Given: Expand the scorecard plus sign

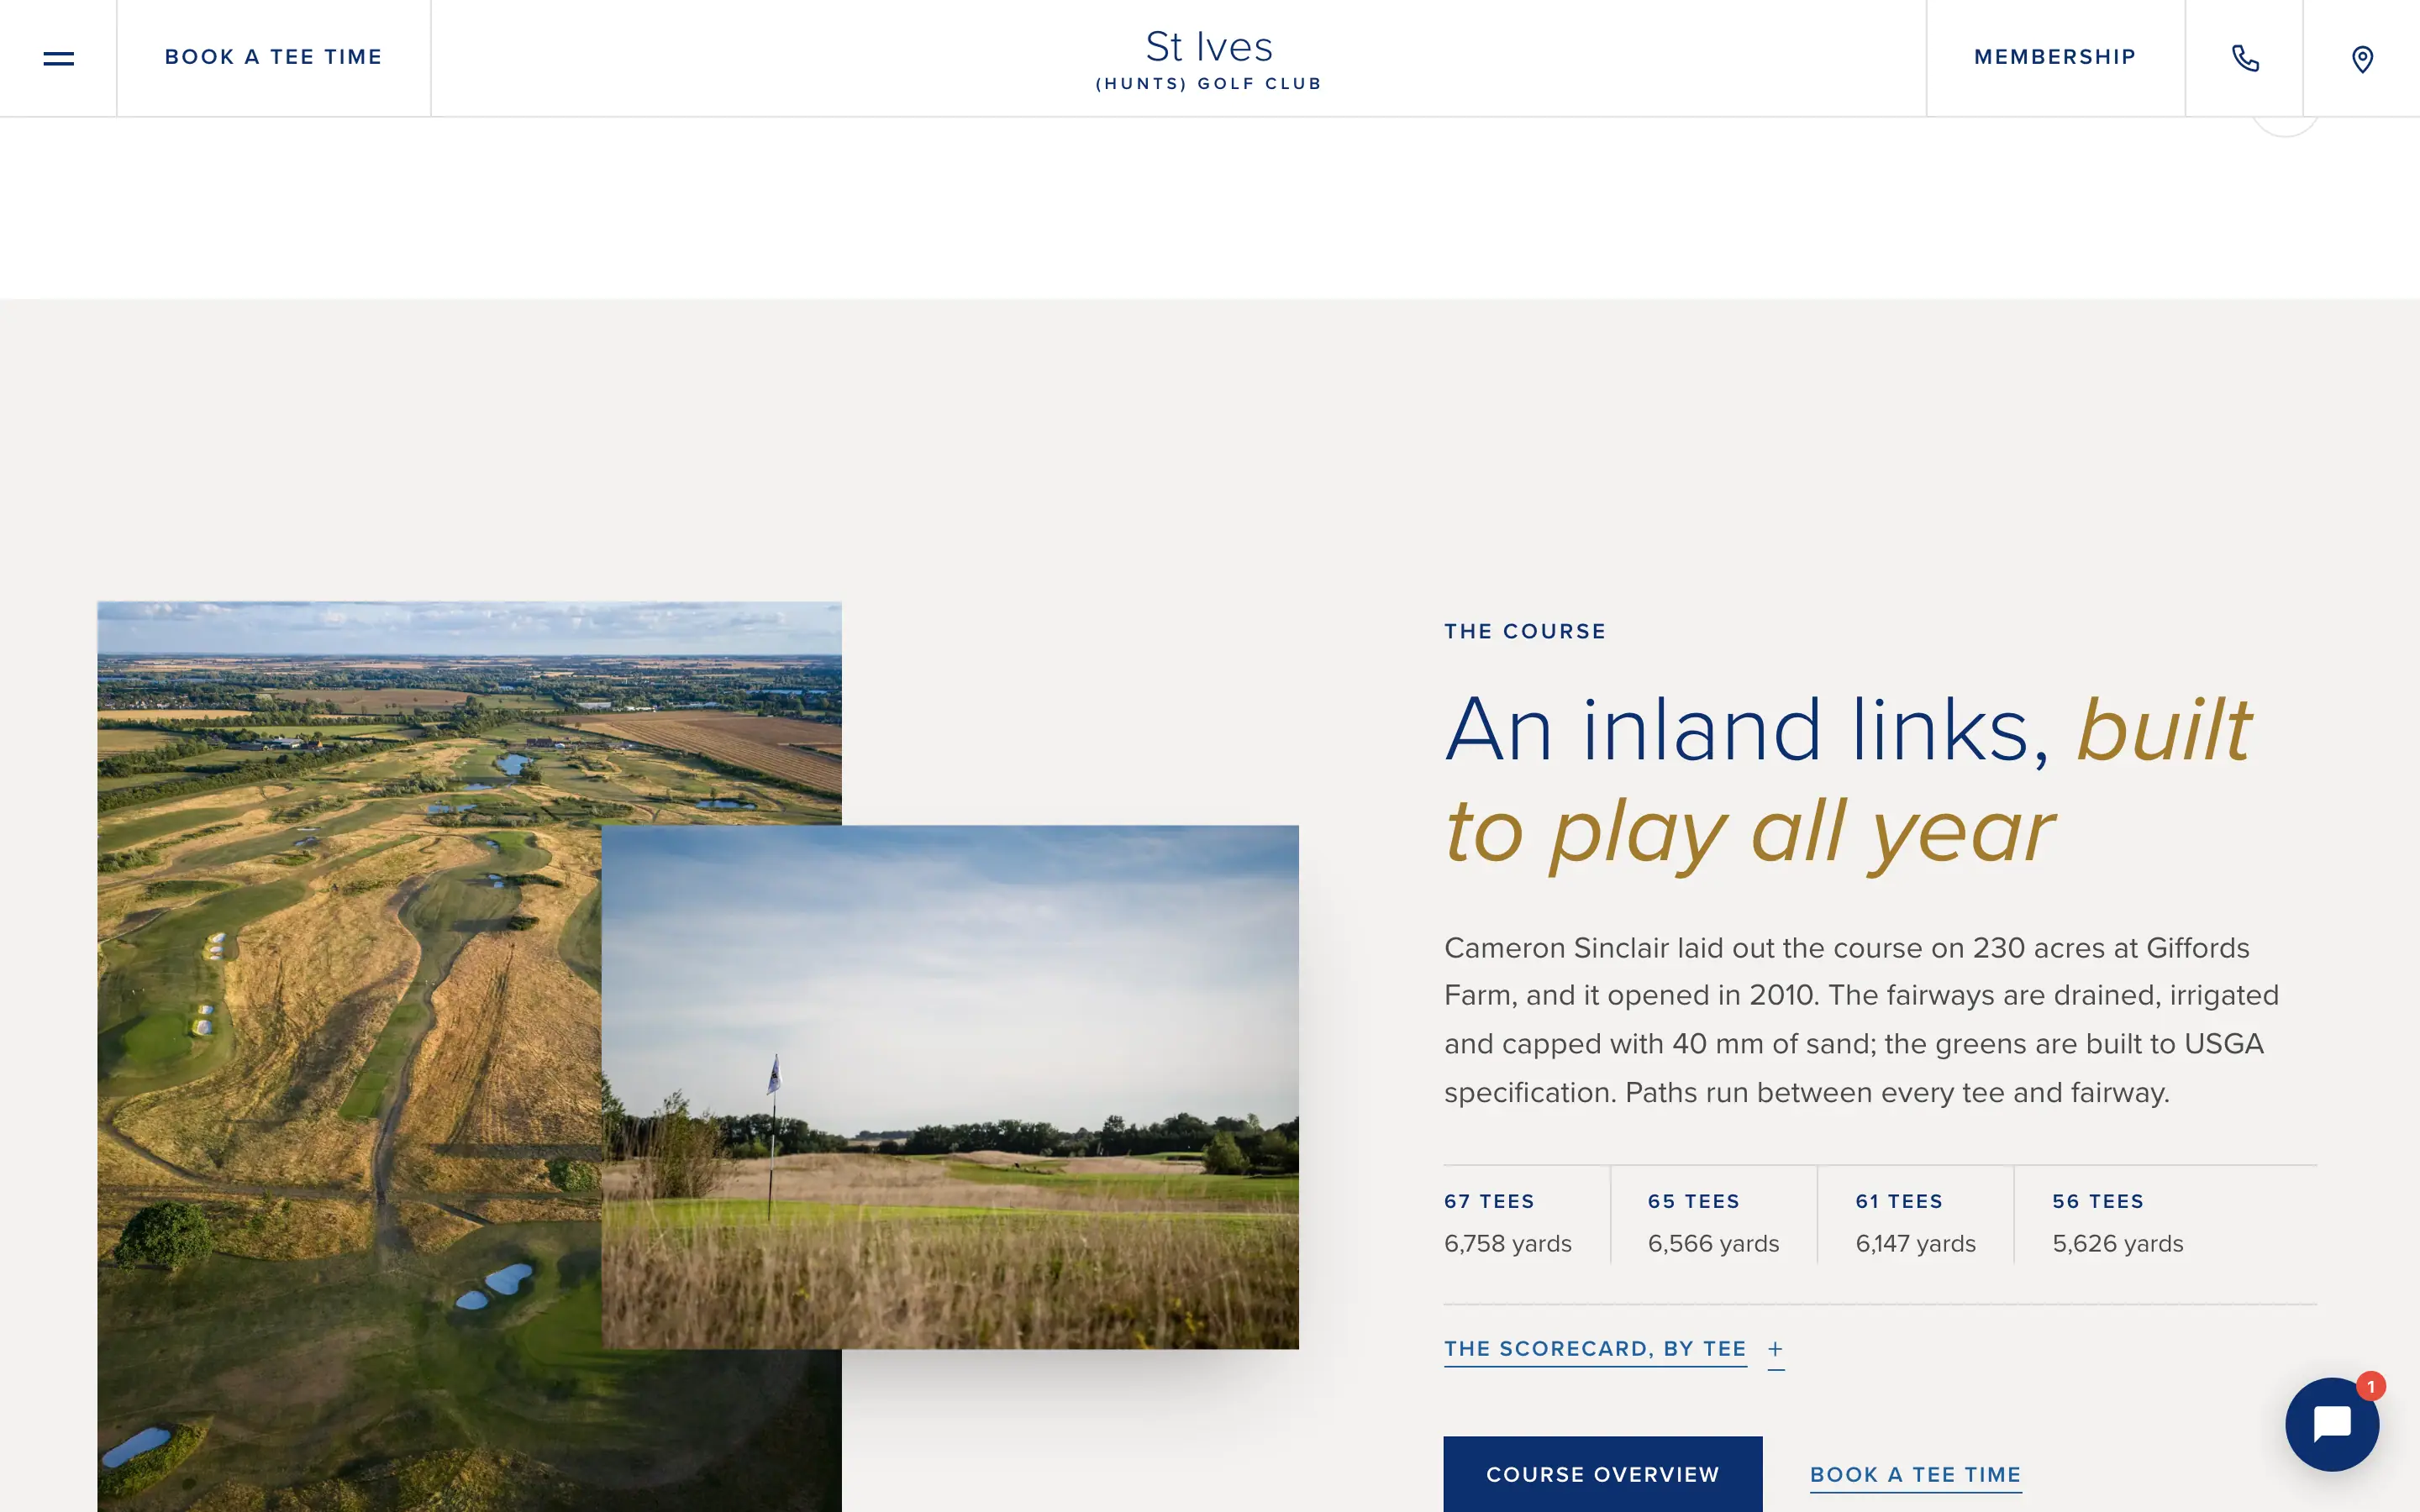Looking at the screenshot, I should coord(1775,1349).
